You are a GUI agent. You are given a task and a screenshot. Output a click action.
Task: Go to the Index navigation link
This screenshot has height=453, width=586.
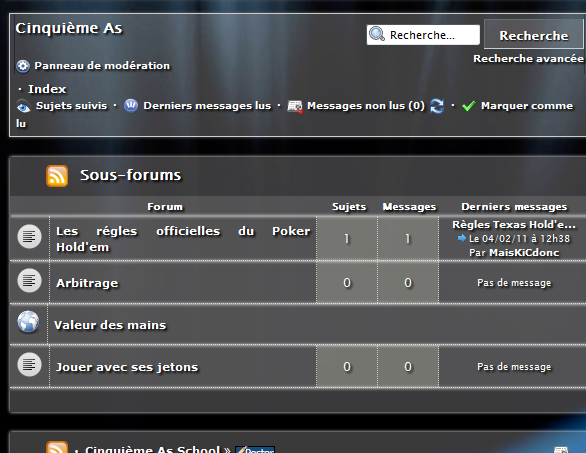47,89
